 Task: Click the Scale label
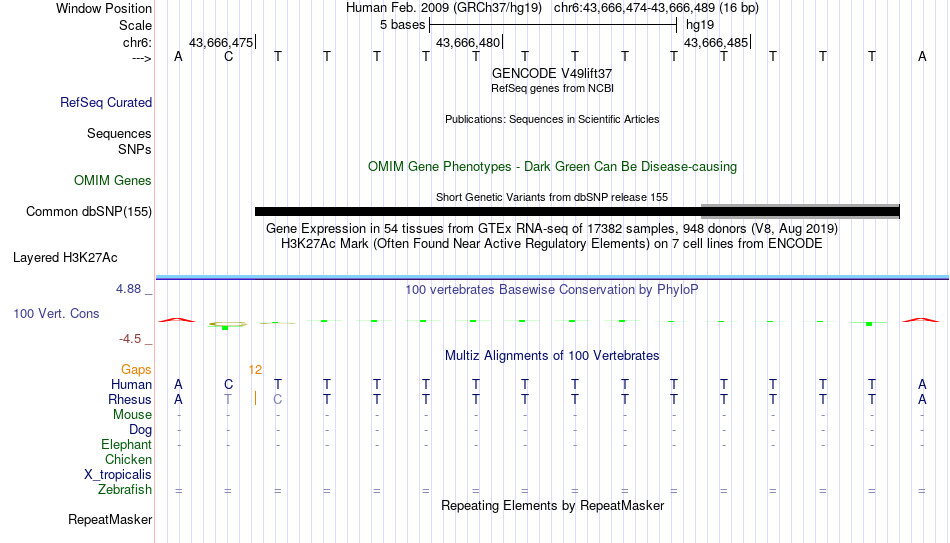click(x=135, y=25)
